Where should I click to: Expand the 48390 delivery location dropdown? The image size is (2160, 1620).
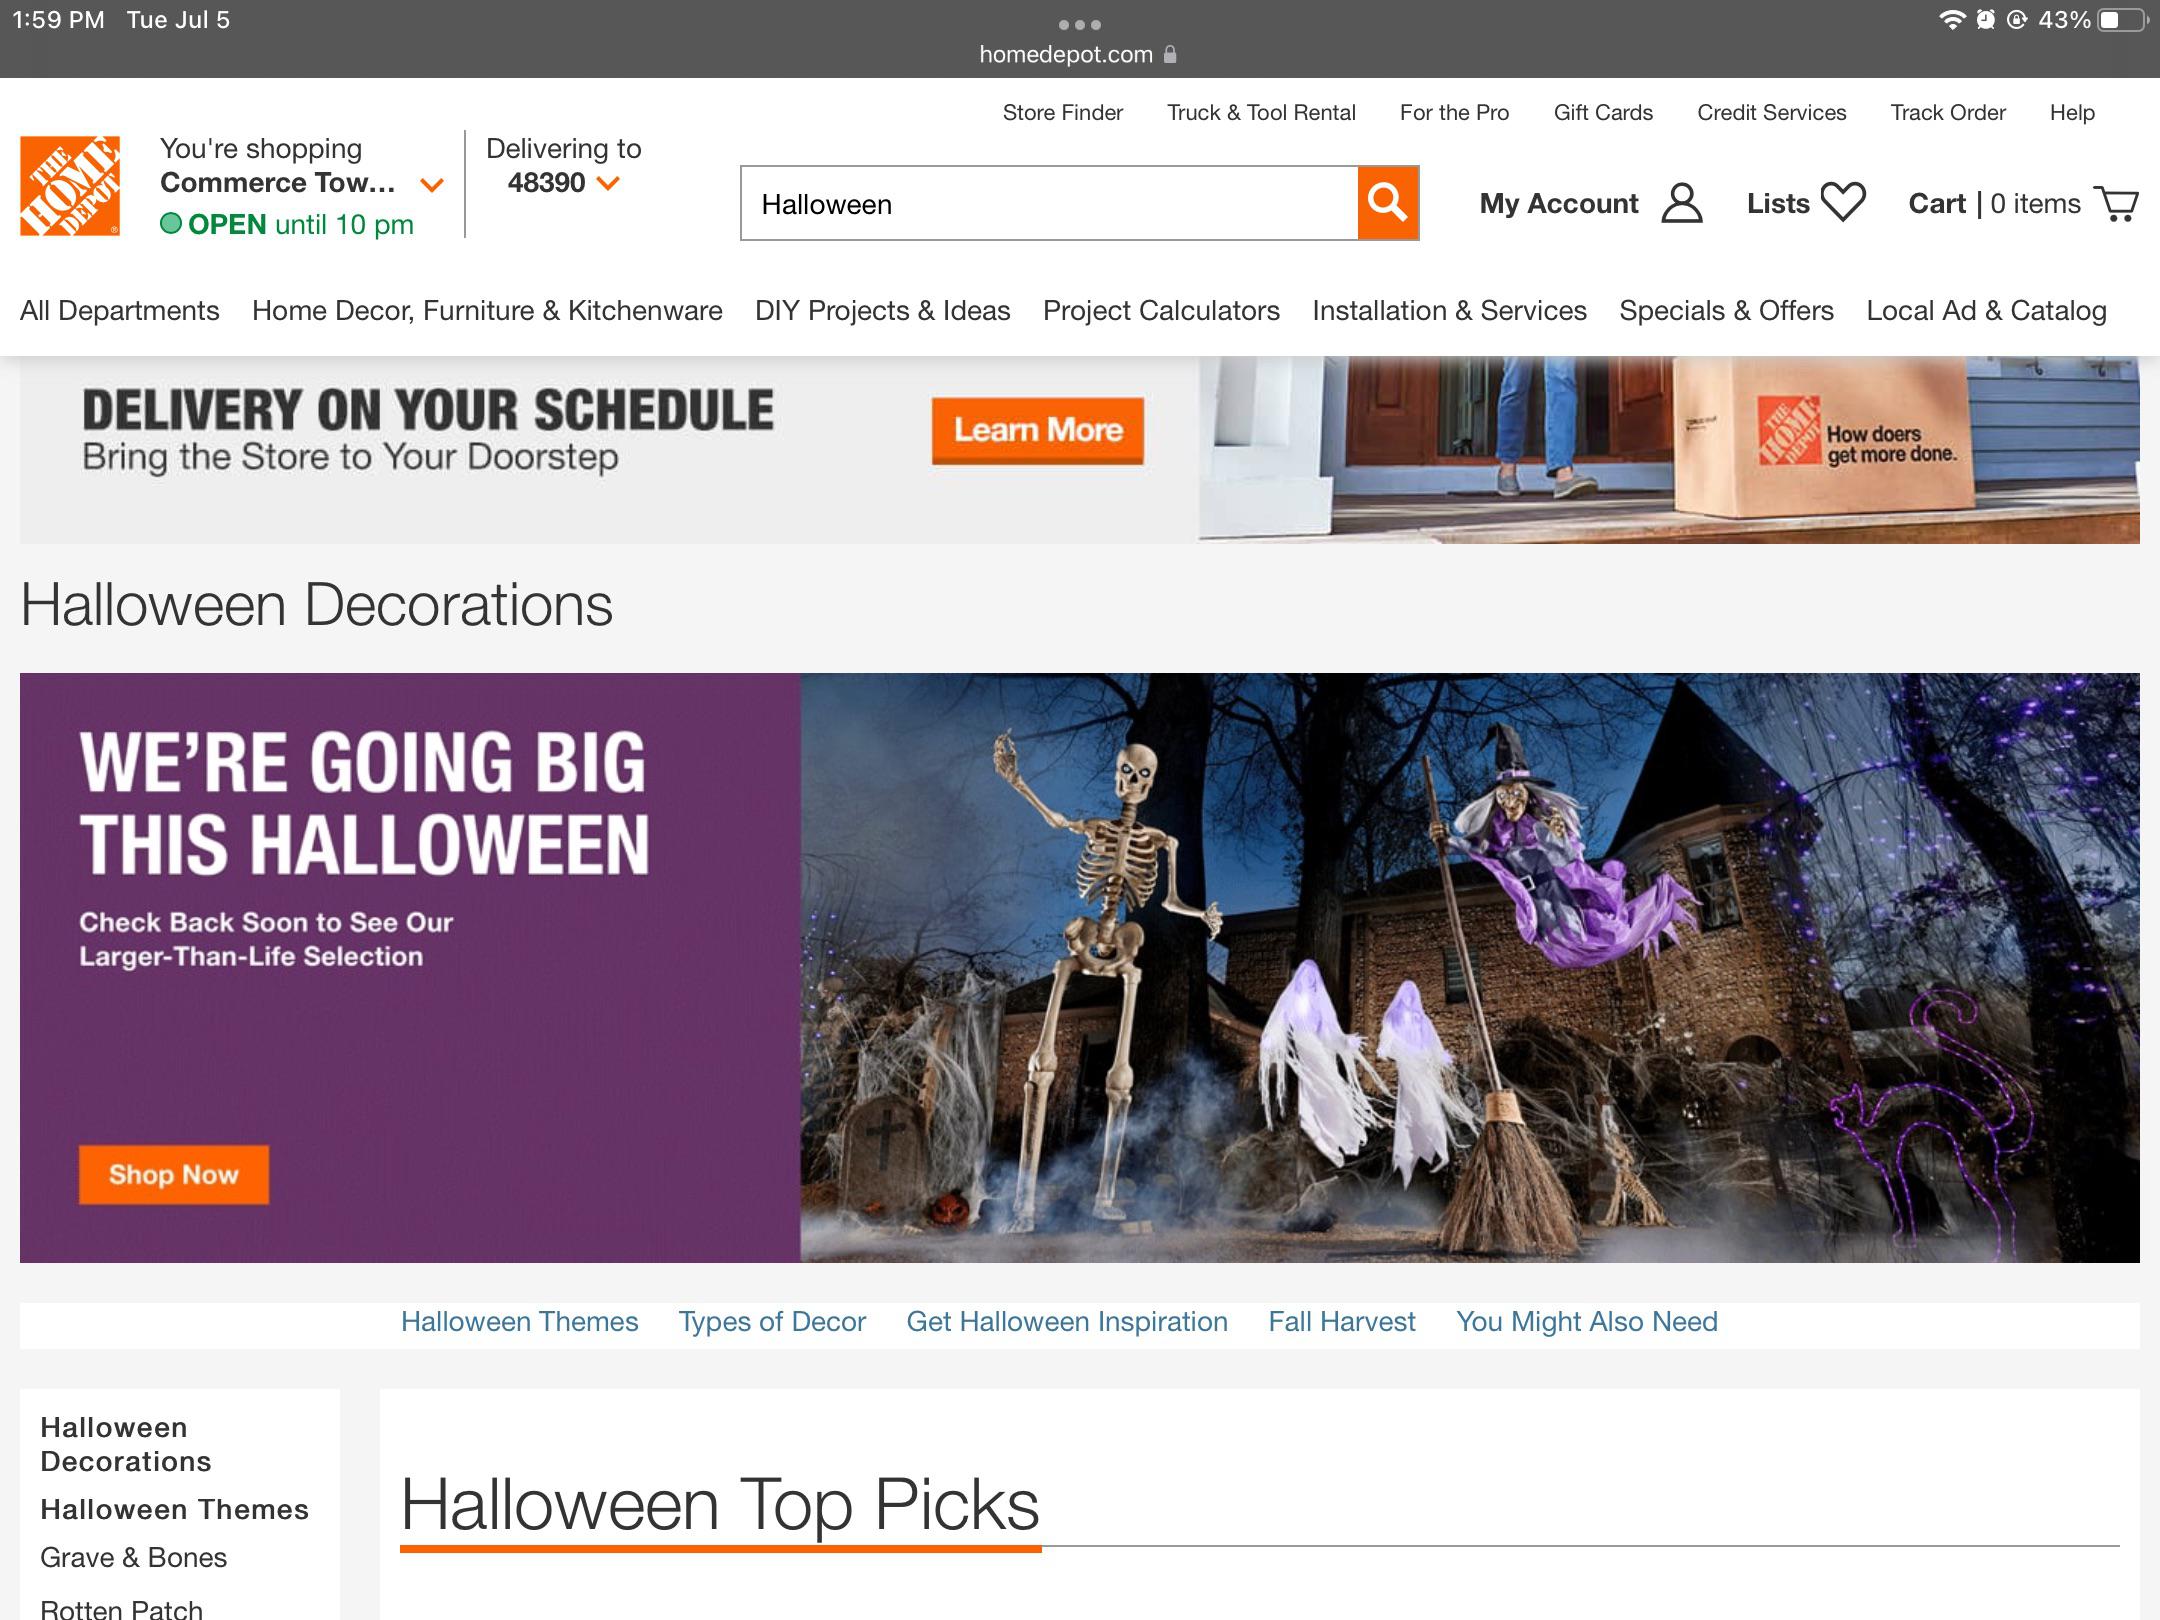(607, 183)
